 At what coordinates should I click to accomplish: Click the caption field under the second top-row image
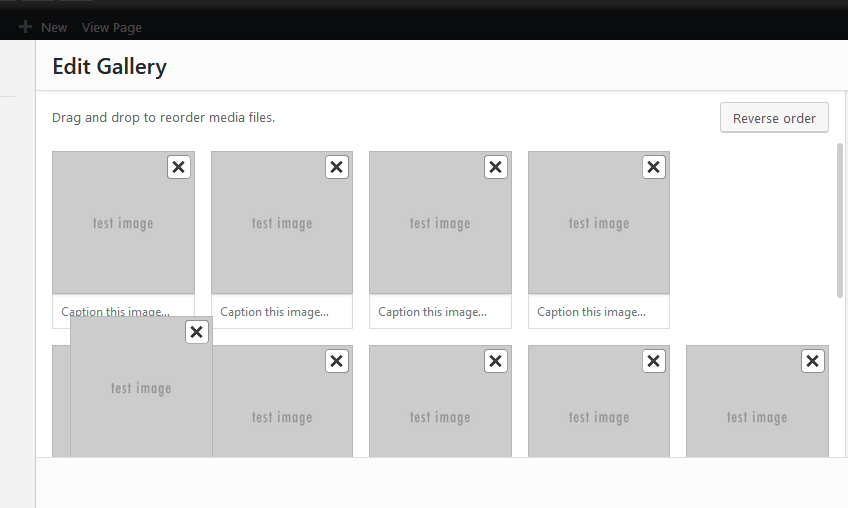(282, 312)
